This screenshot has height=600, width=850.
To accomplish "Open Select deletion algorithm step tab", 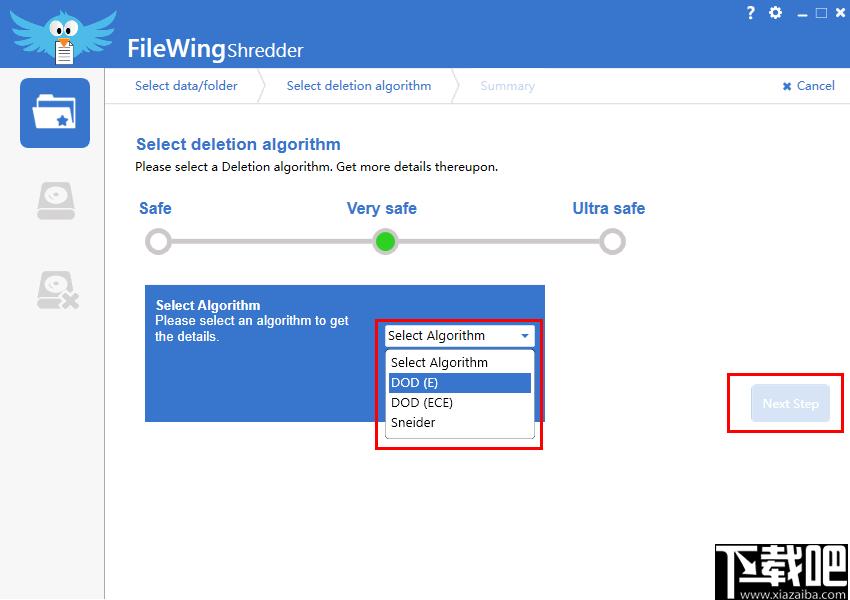I will point(359,86).
